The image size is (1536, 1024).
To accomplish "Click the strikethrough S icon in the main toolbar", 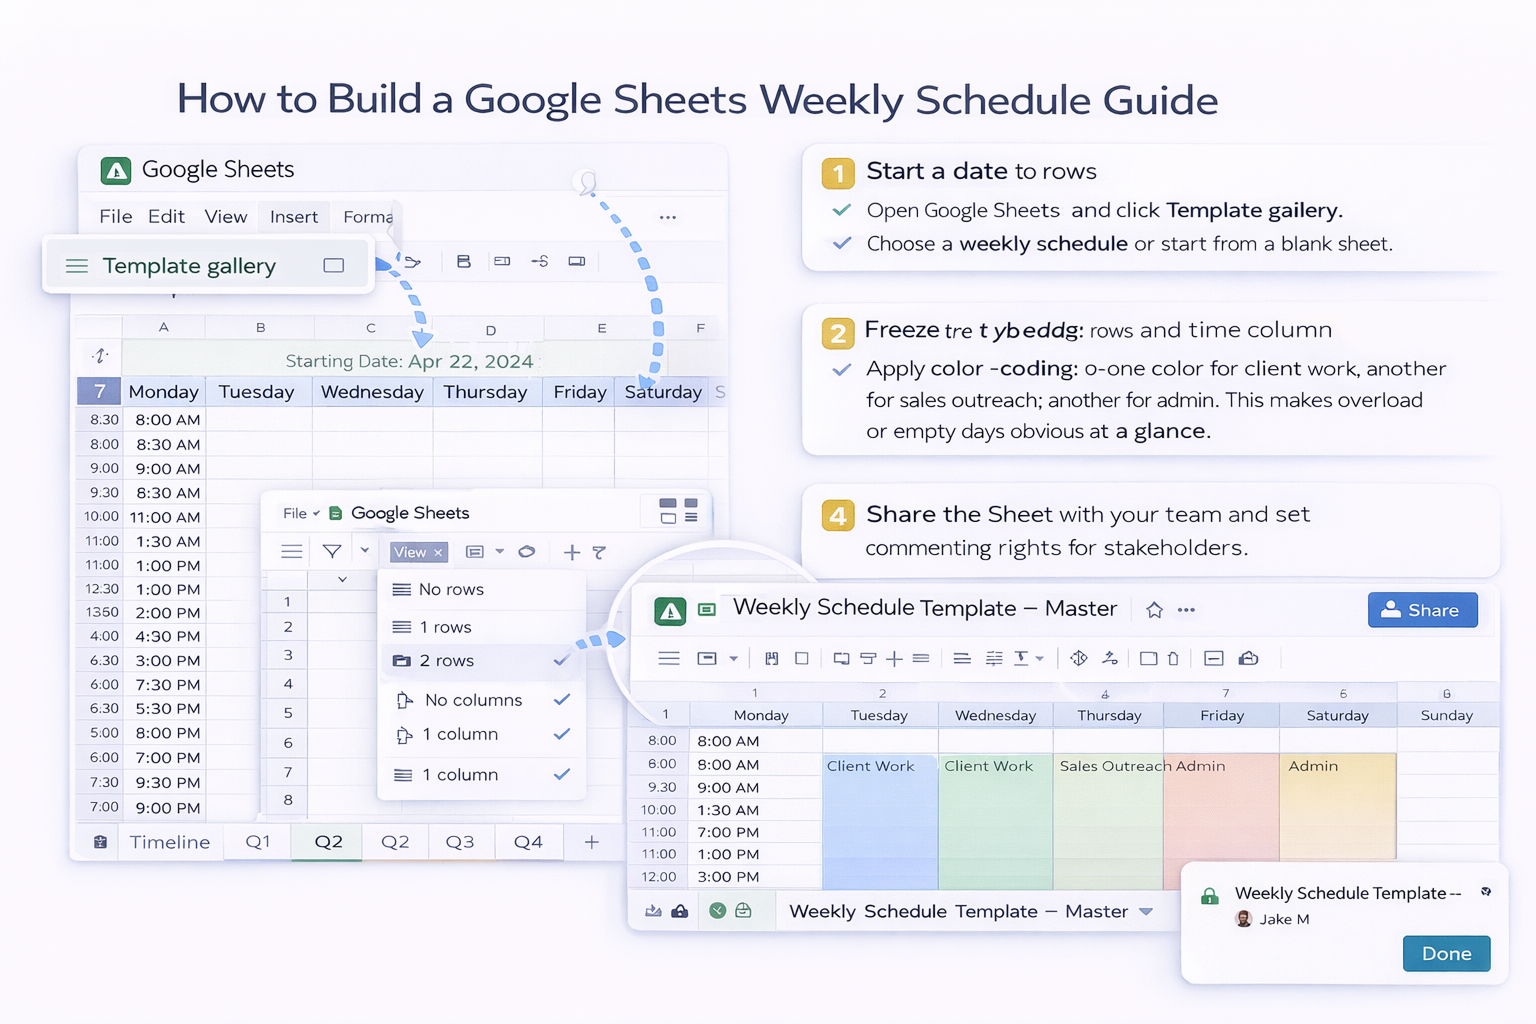I will point(540,261).
